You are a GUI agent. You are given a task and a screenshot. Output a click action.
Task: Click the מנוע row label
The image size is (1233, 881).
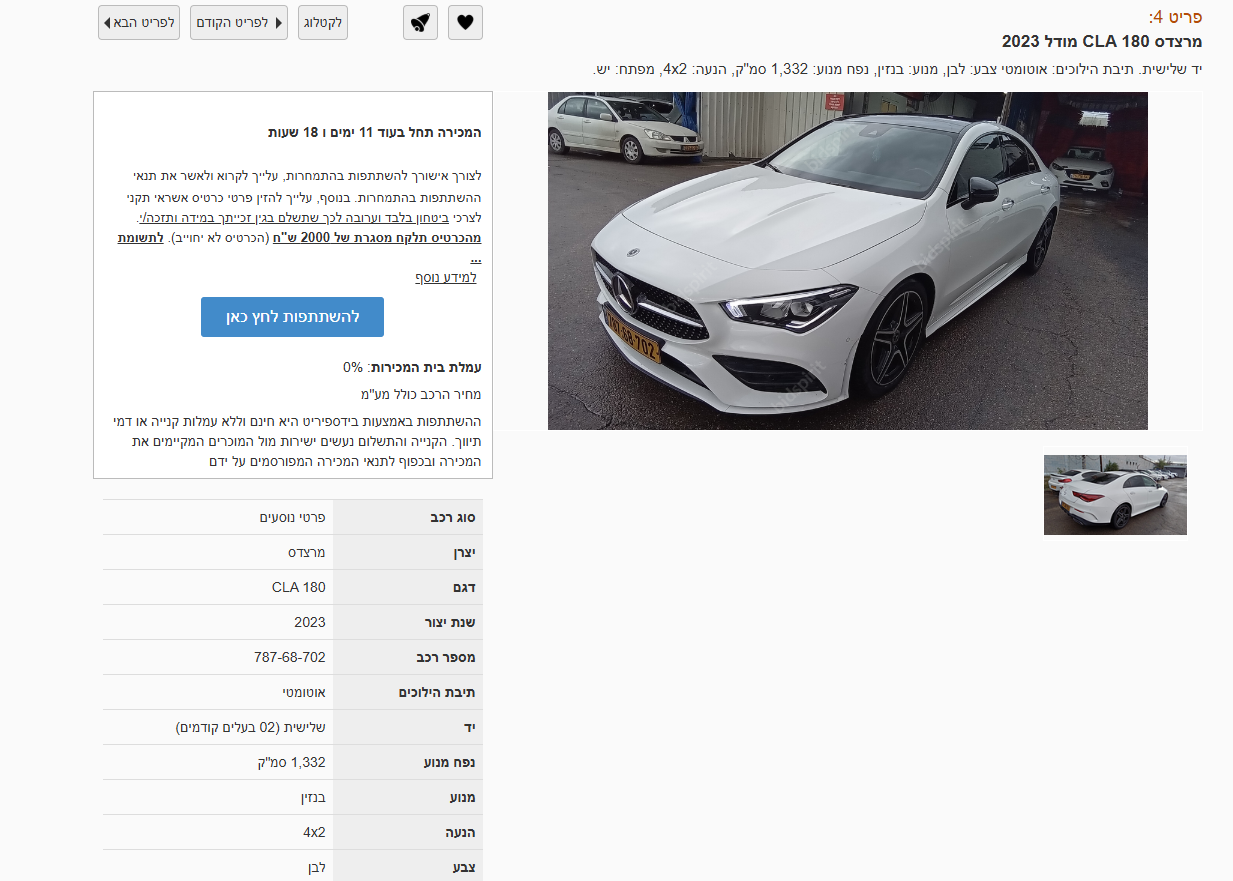click(x=462, y=797)
